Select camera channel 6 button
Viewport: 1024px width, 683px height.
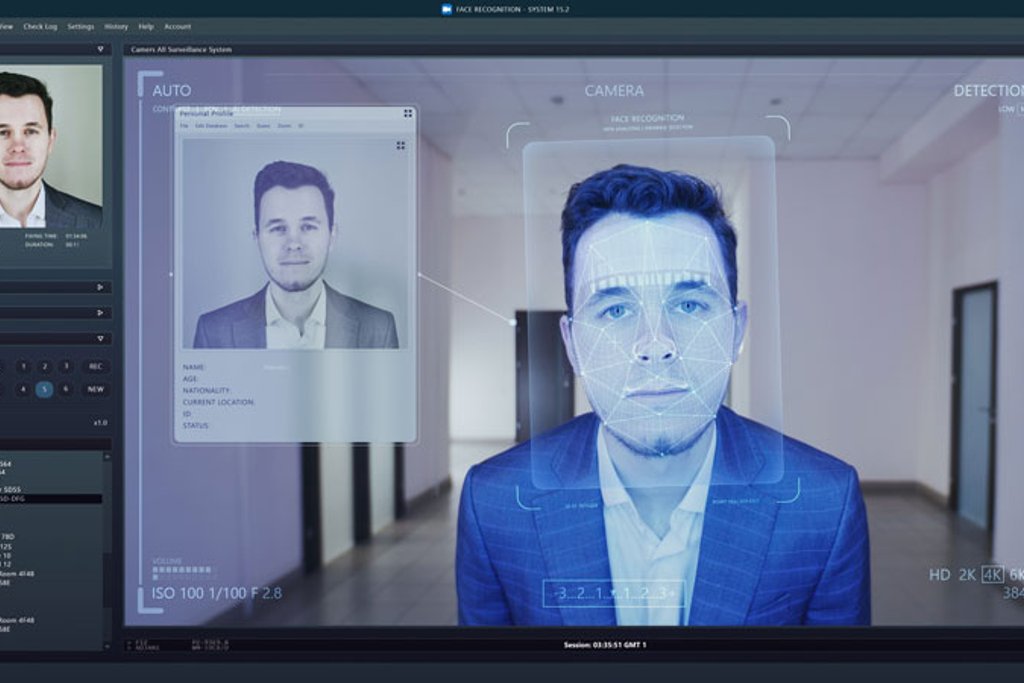[65, 389]
